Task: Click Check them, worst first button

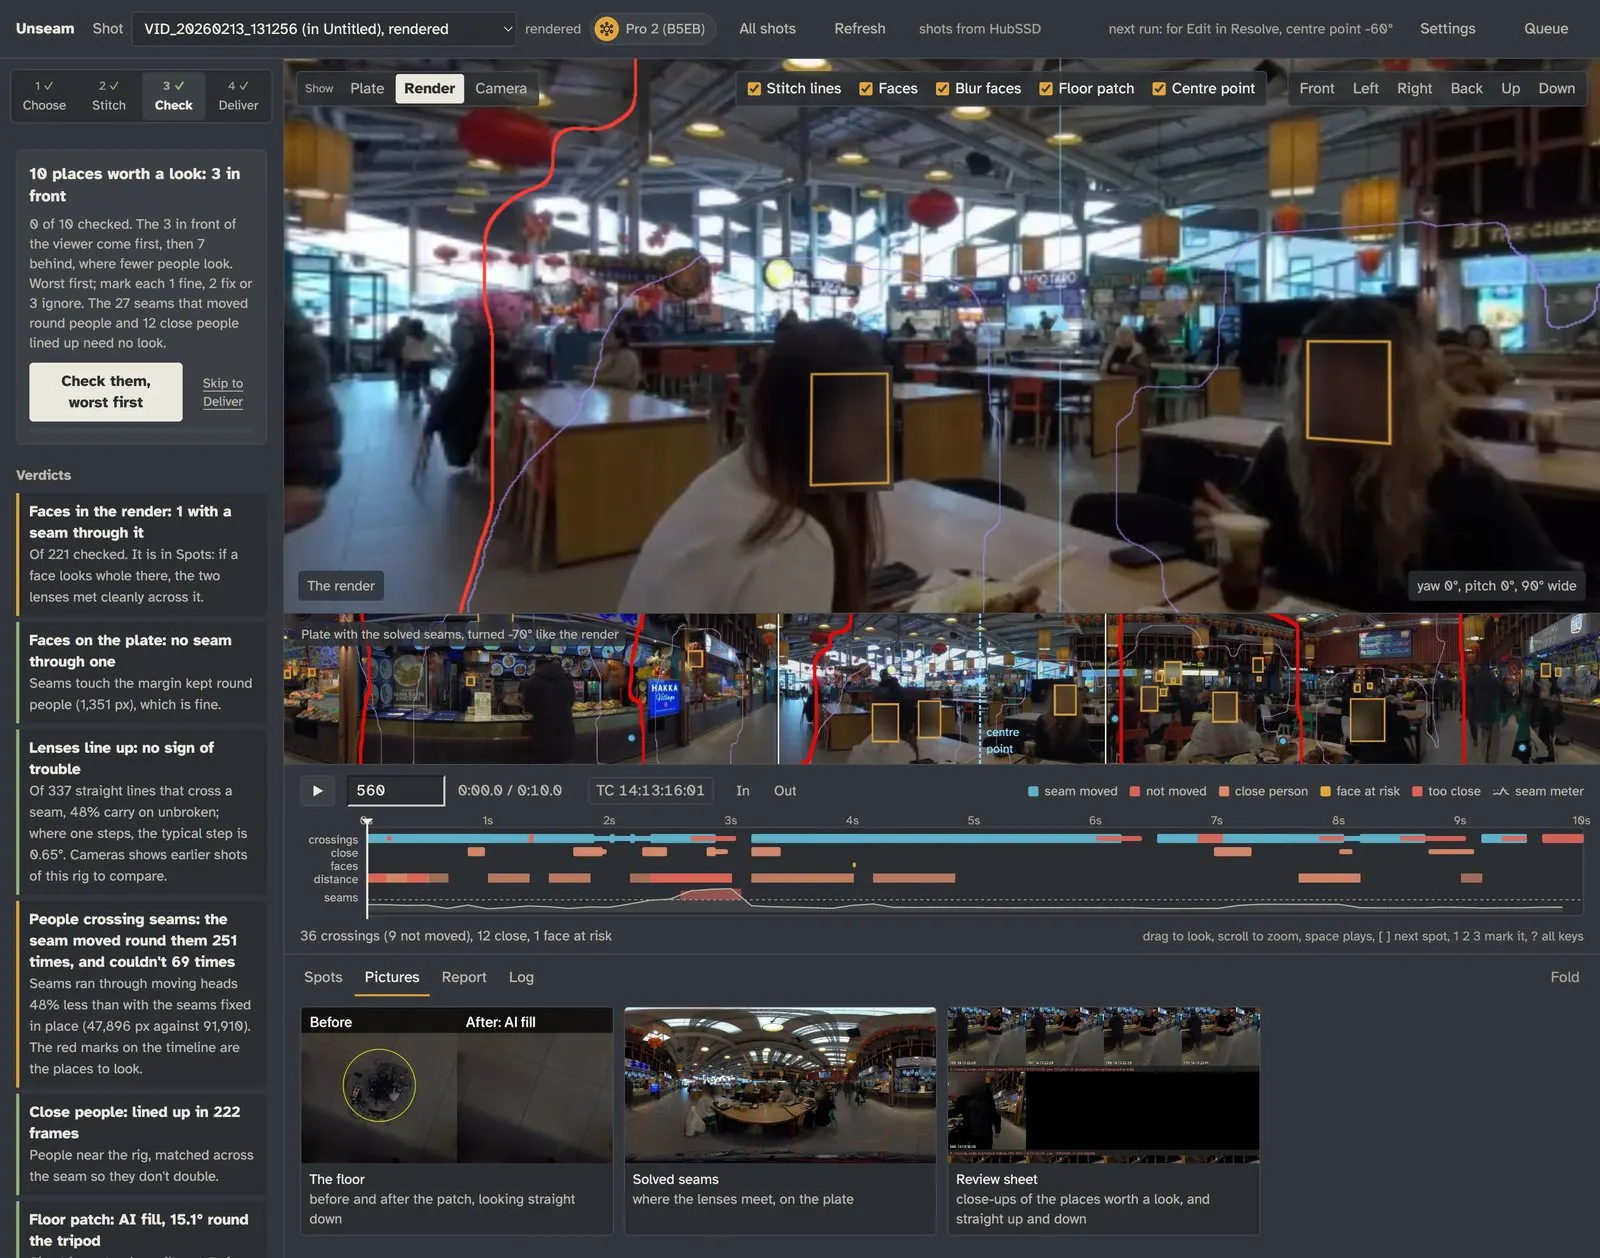Action: tap(106, 392)
